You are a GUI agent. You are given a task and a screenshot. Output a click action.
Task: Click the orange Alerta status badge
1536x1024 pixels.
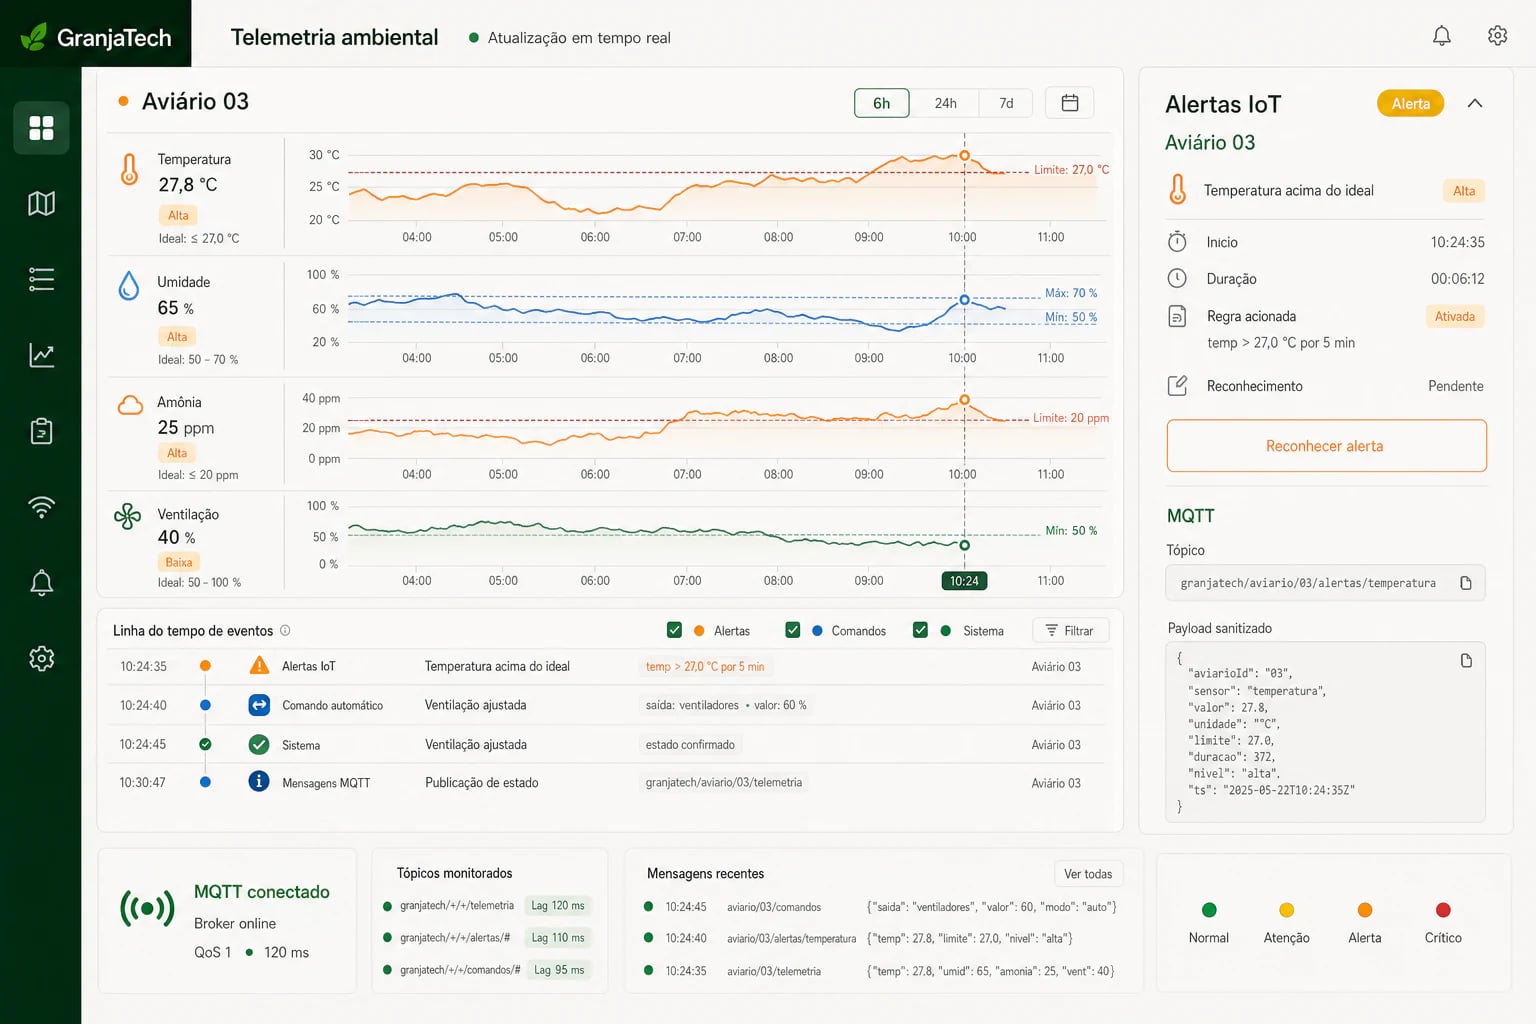(x=1410, y=104)
